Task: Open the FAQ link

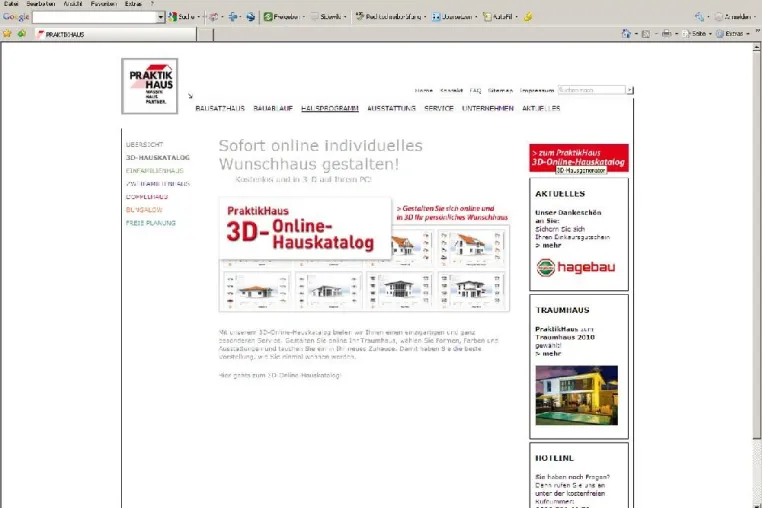Action: click(x=475, y=90)
